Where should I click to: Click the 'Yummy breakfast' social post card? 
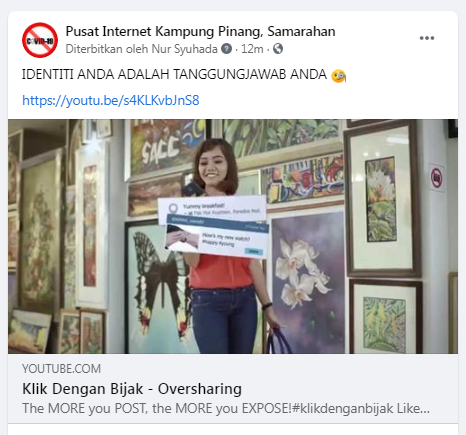coord(212,209)
